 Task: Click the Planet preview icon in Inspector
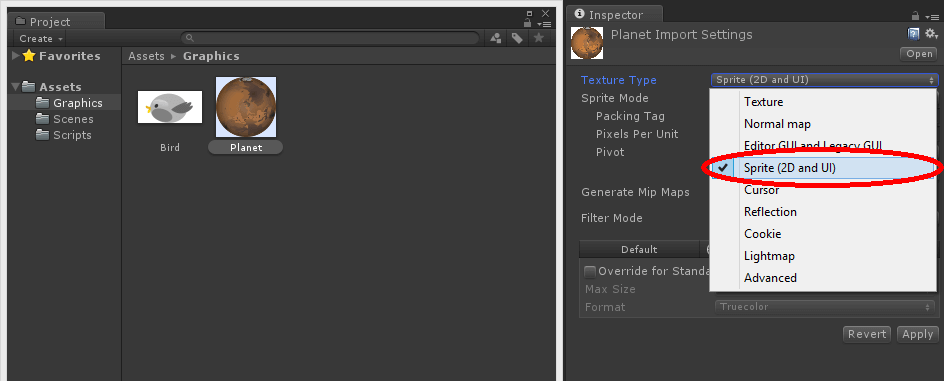tap(587, 43)
